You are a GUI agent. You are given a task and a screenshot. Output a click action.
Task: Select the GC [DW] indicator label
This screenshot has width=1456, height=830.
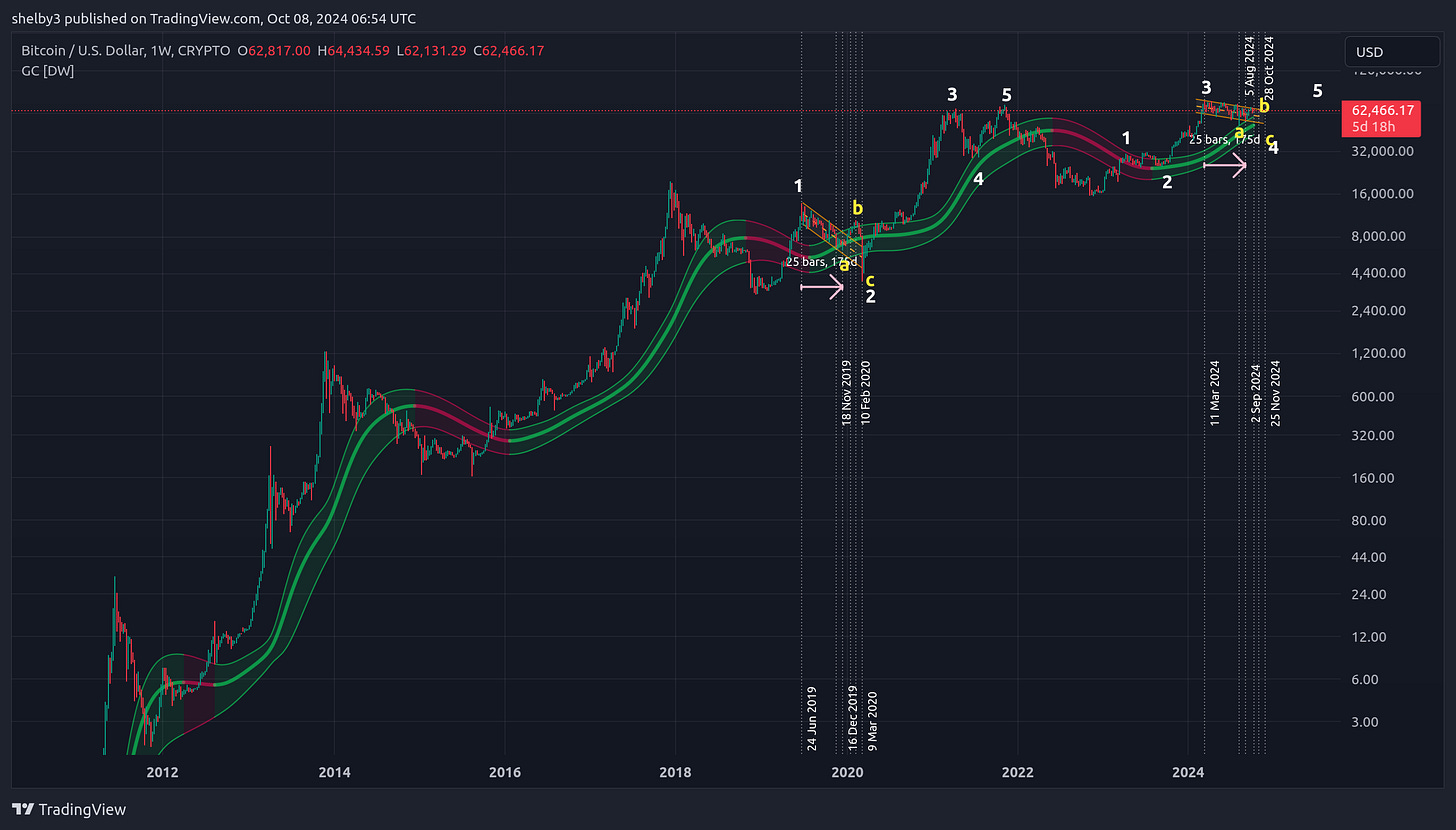tap(48, 71)
